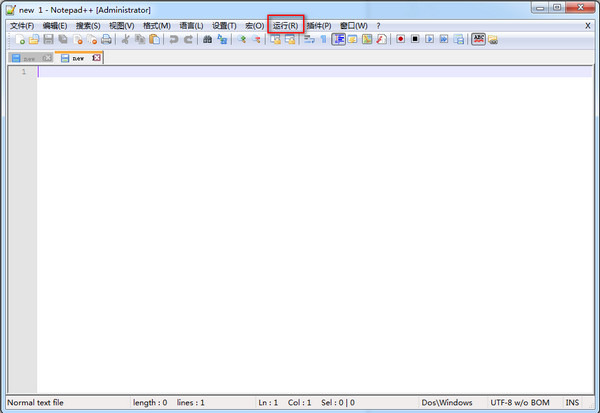Click 'length : 0' in status bar
The image size is (600, 413).
150,403
